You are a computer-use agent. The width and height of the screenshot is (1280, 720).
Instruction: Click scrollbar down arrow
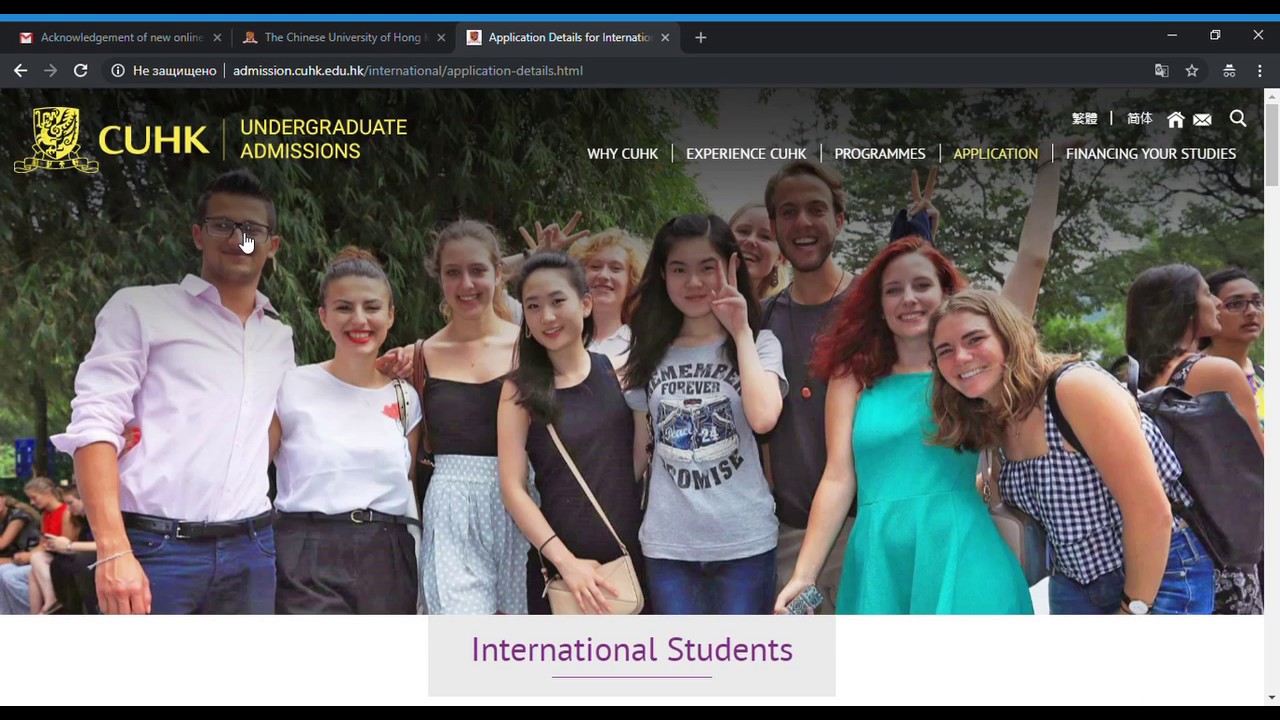pos(1271,697)
